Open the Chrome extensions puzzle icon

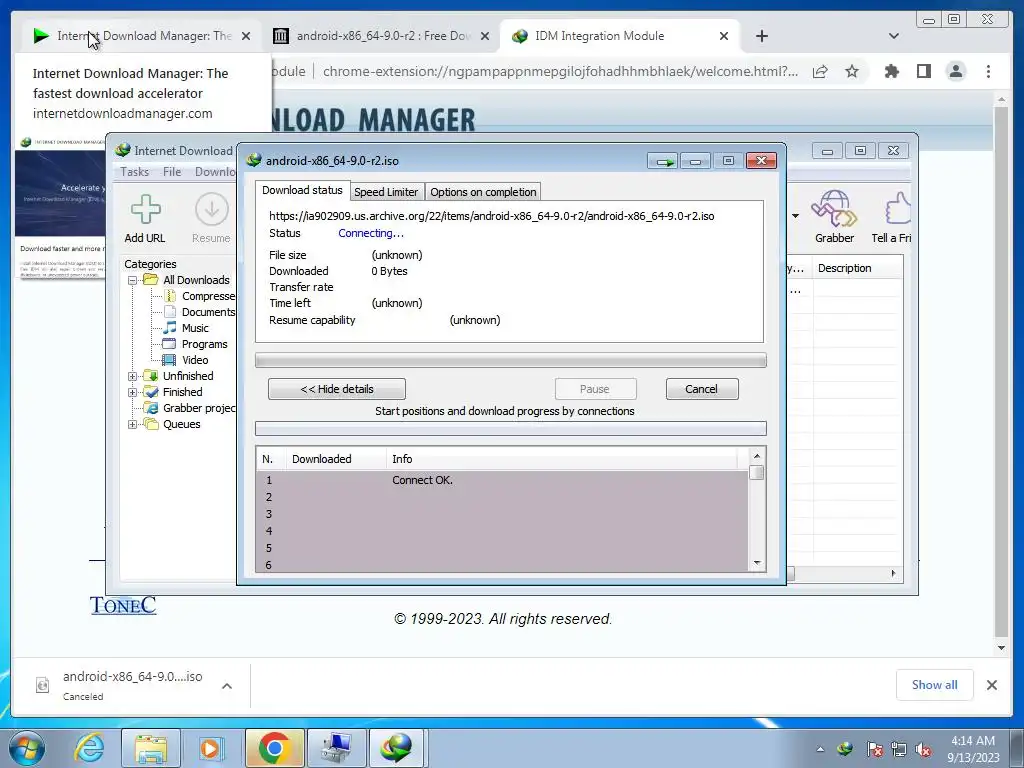[891, 71]
